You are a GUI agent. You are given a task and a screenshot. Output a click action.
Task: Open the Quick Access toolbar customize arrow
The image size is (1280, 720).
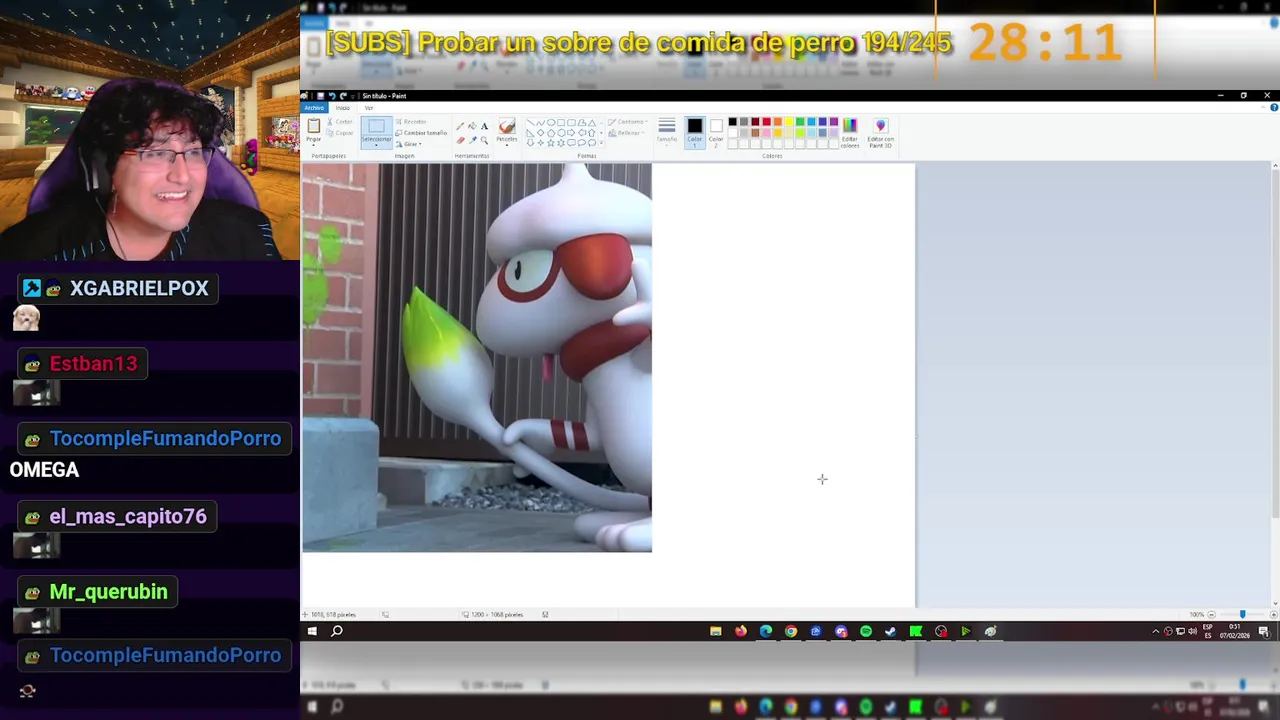tap(352, 96)
